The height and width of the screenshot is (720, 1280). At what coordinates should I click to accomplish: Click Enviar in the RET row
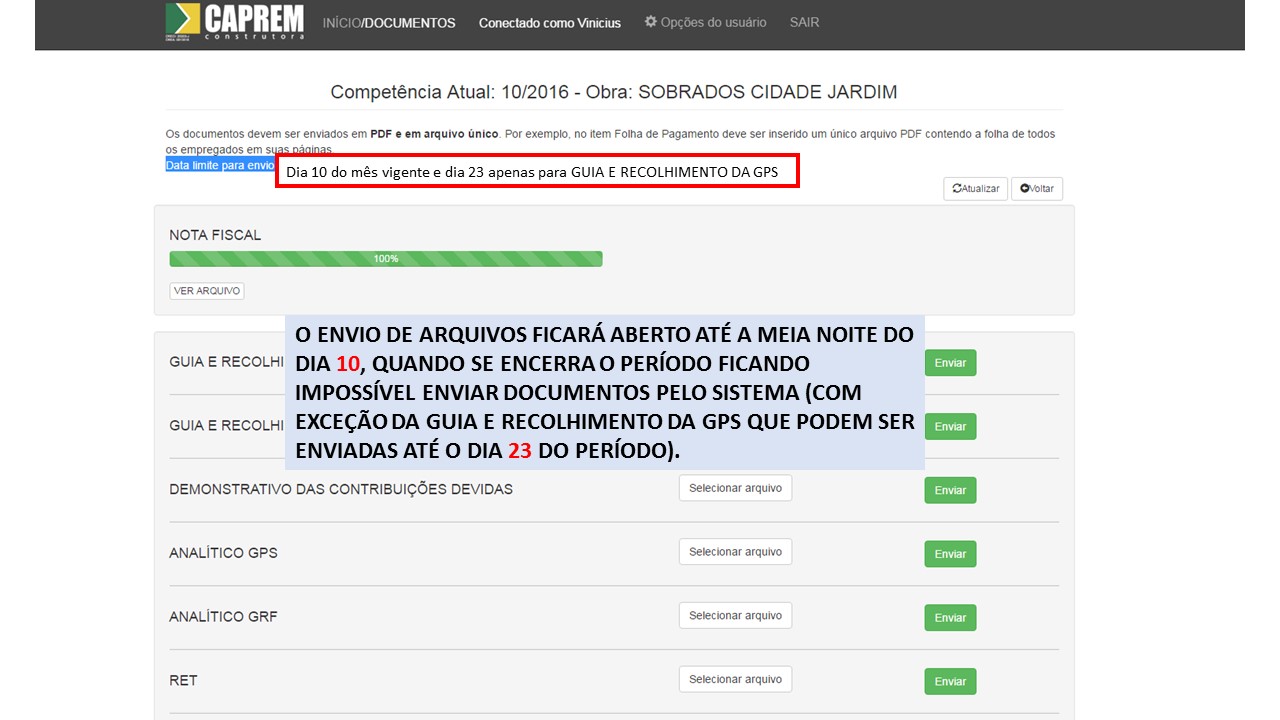(950, 682)
